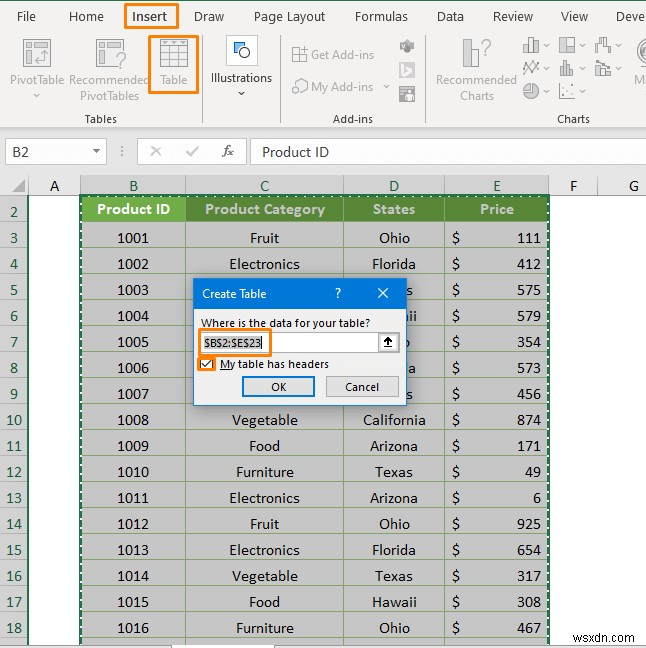Click the formula bar cancel X icon
The image size is (646, 648).
[155, 151]
